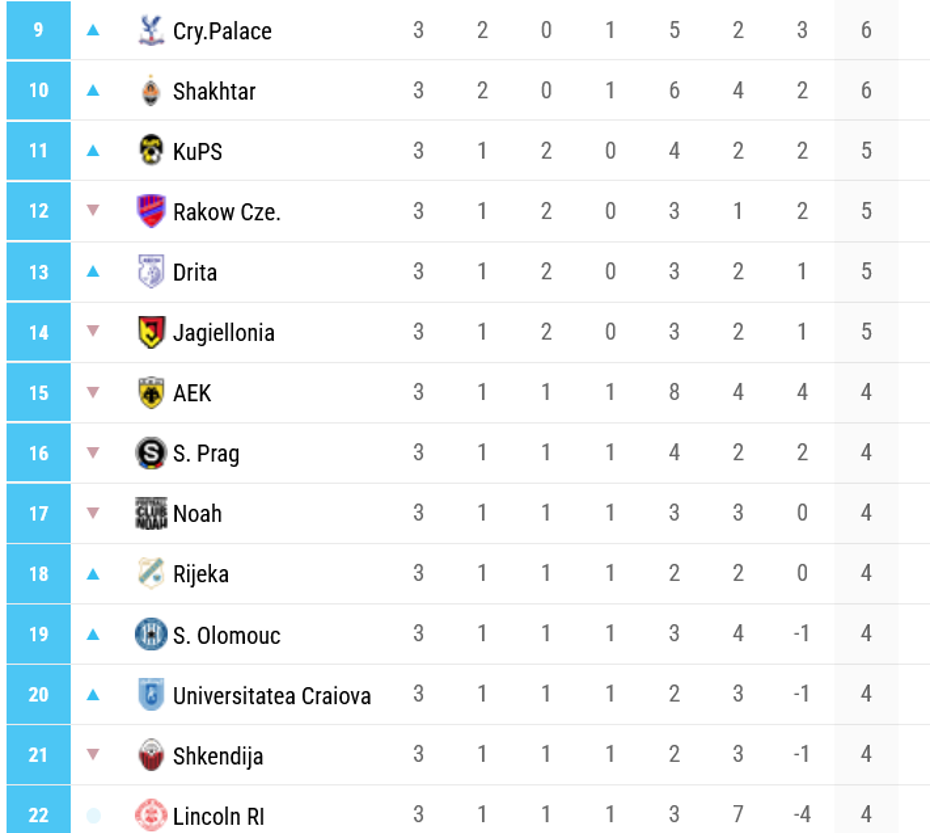Screen dimensions: 930x833
Task: Click the position 22 rank cell
Action: coord(38,815)
